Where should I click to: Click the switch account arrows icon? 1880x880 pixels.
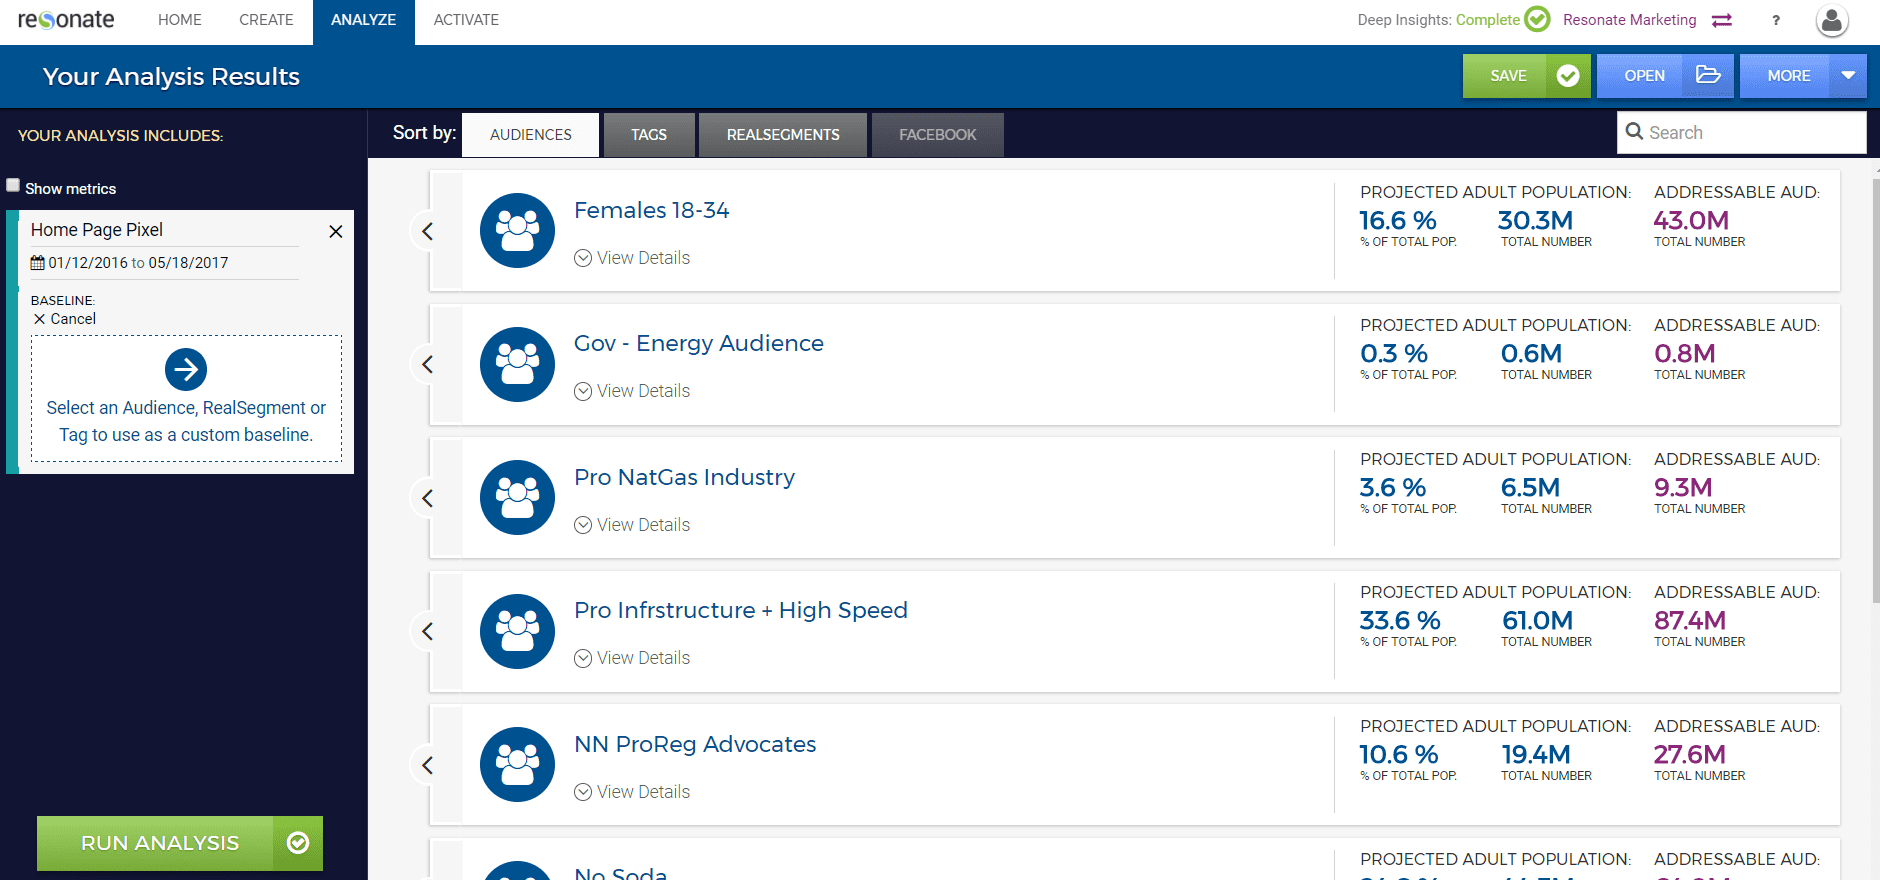[1721, 20]
